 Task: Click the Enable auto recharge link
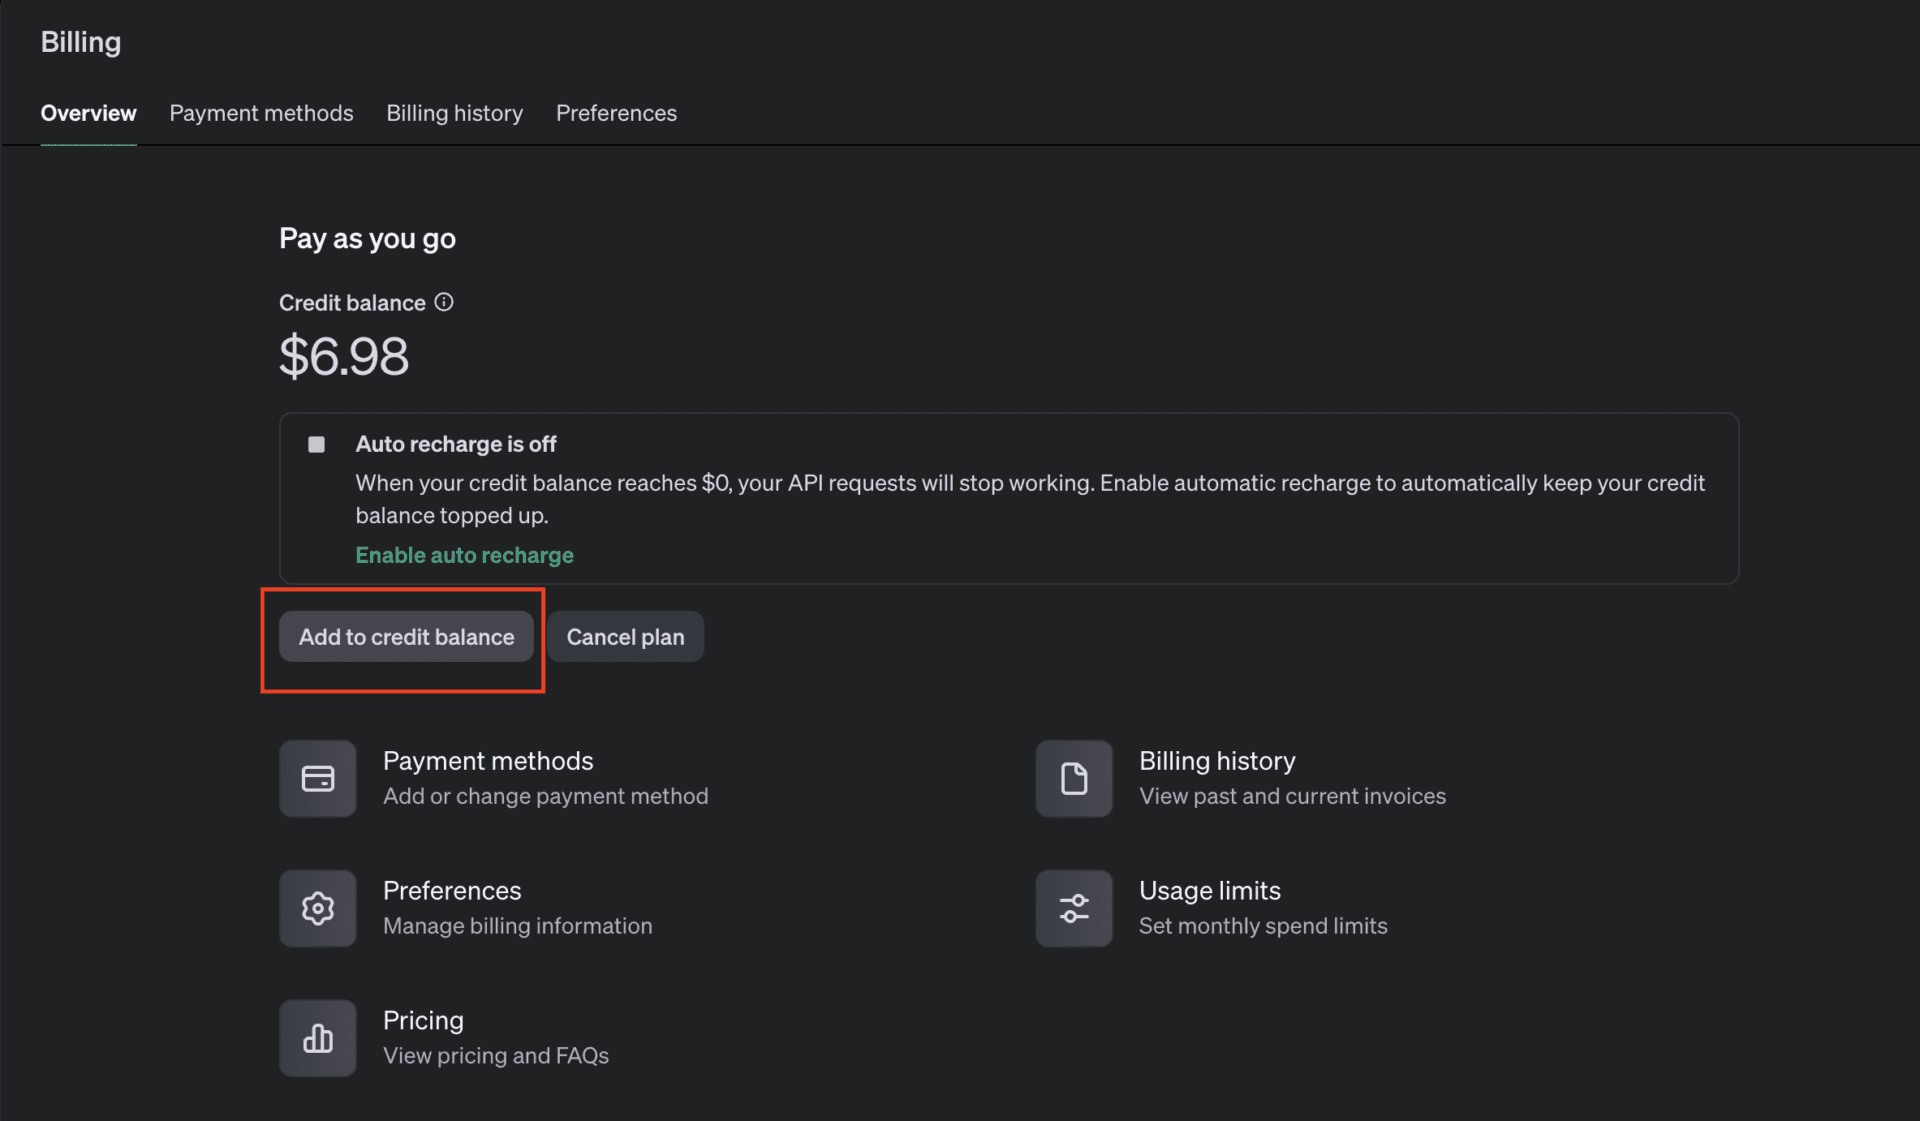pos(464,555)
